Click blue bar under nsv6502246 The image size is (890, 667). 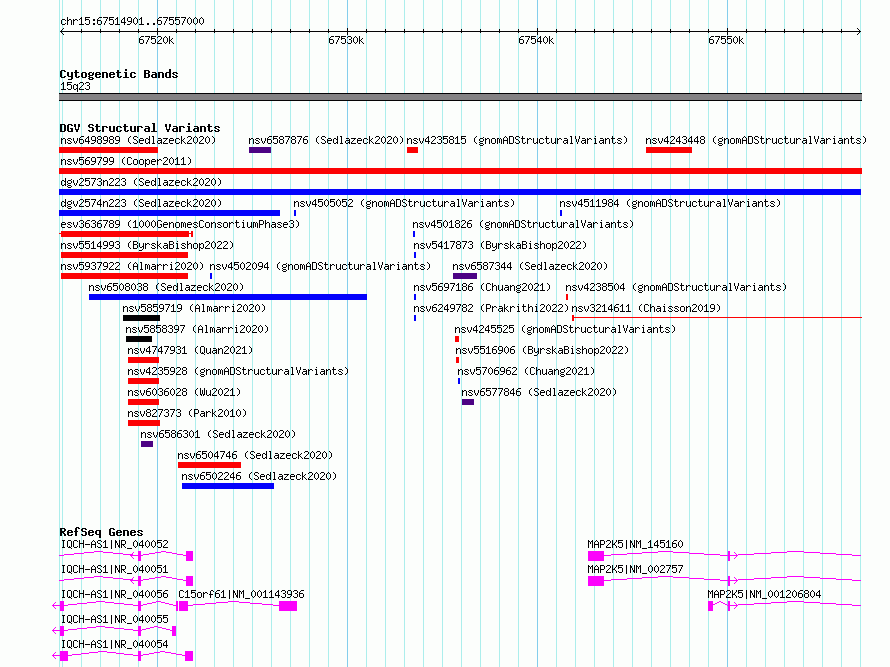pyautogui.click(x=228, y=486)
